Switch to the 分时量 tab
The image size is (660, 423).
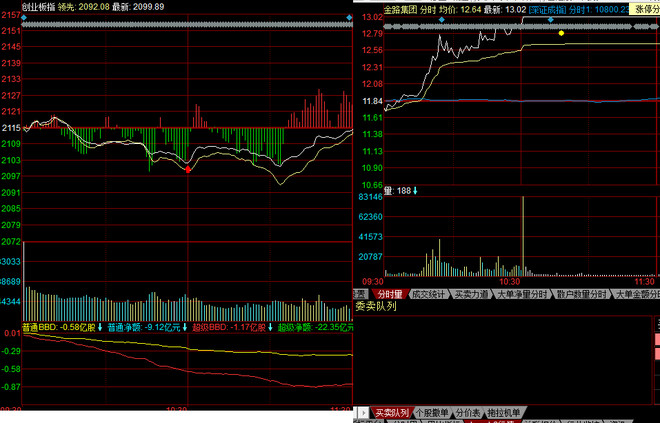pyautogui.click(x=390, y=294)
